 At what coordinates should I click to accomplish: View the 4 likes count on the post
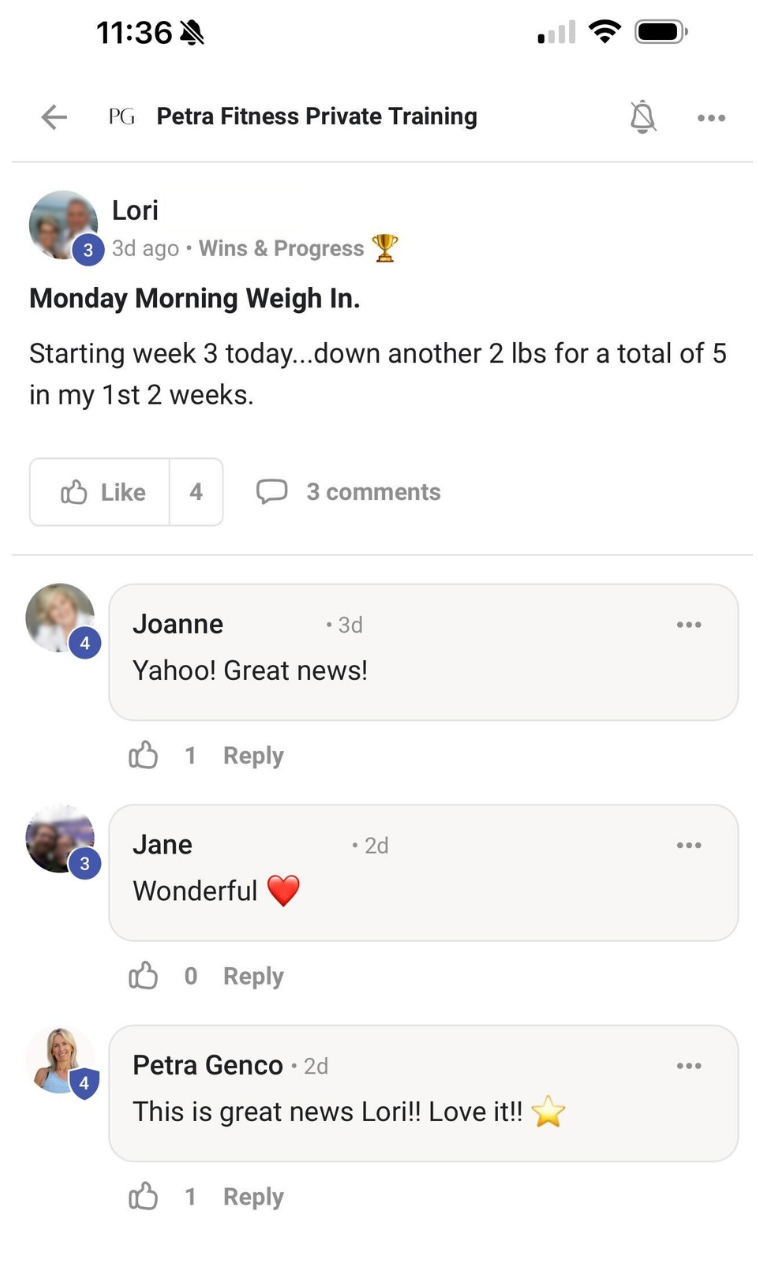[196, 492]
